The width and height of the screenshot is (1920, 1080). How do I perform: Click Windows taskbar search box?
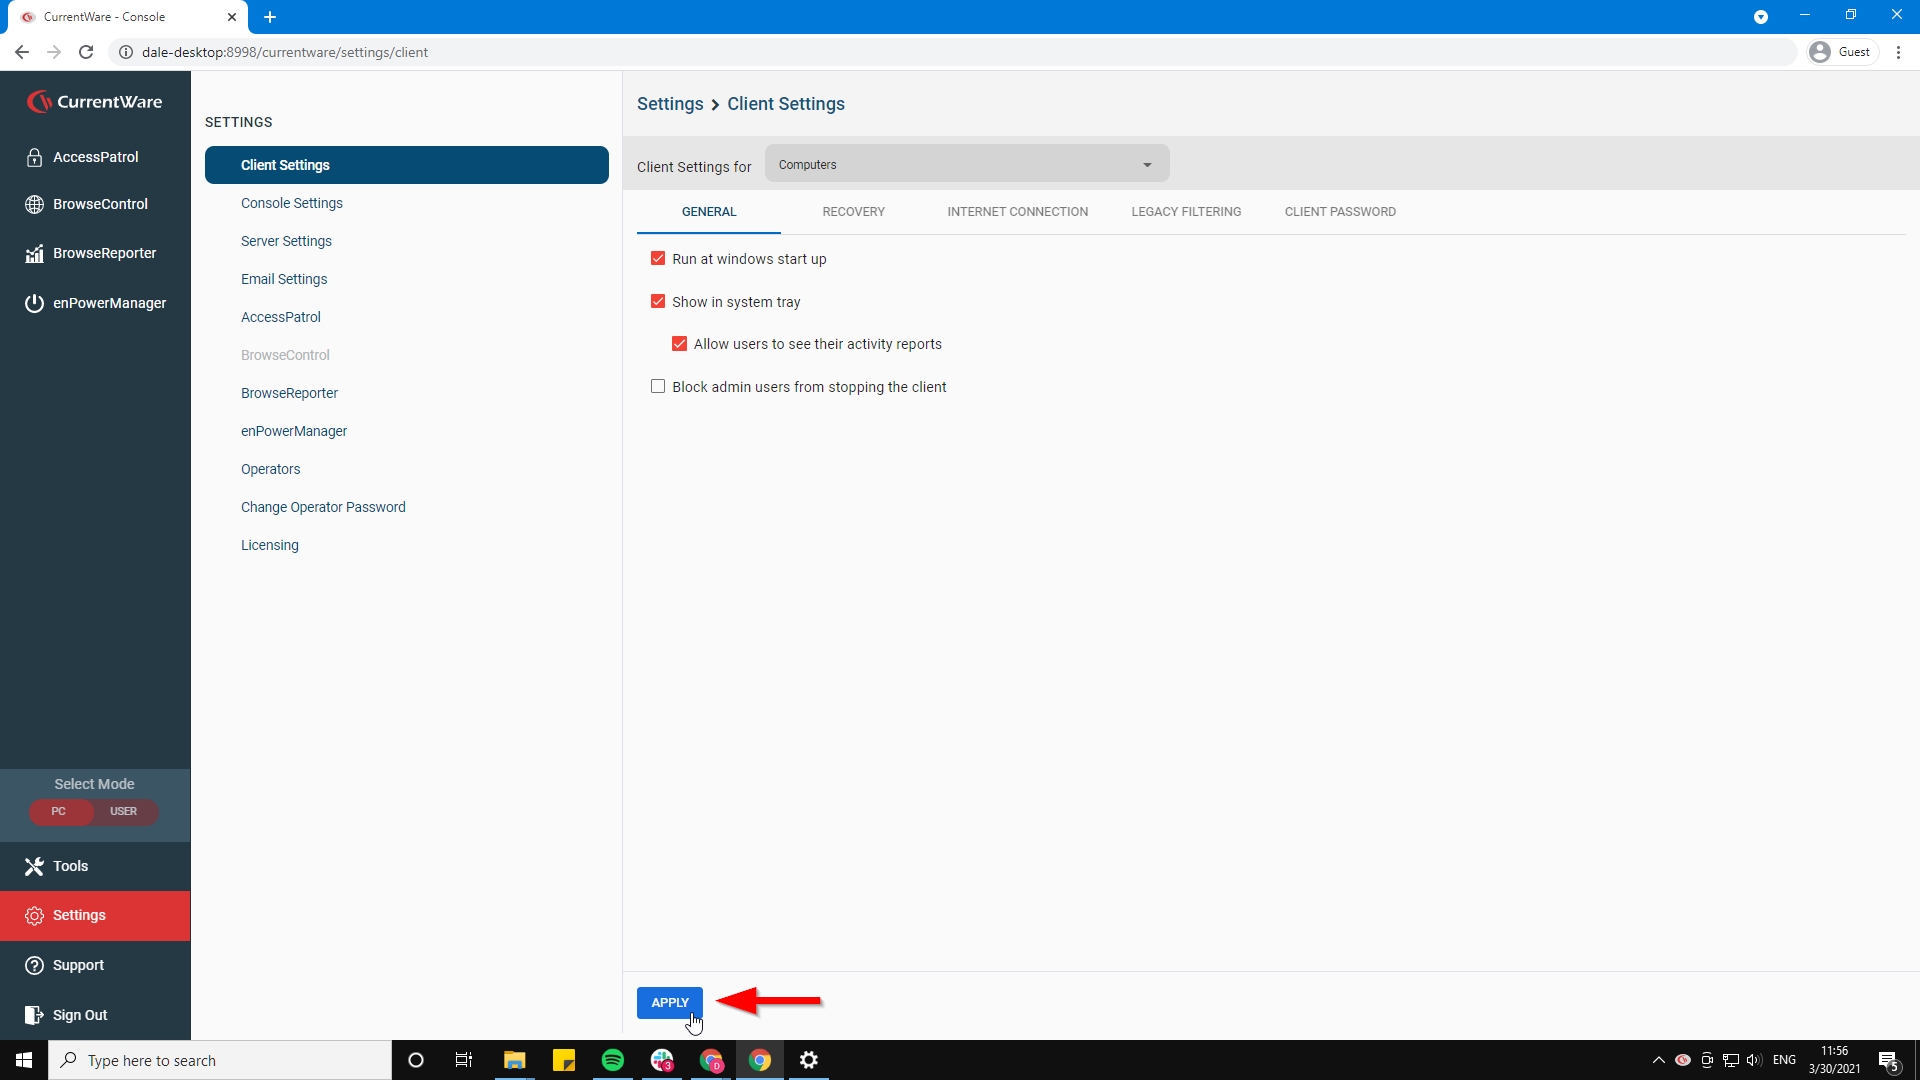coord(220,1060)
